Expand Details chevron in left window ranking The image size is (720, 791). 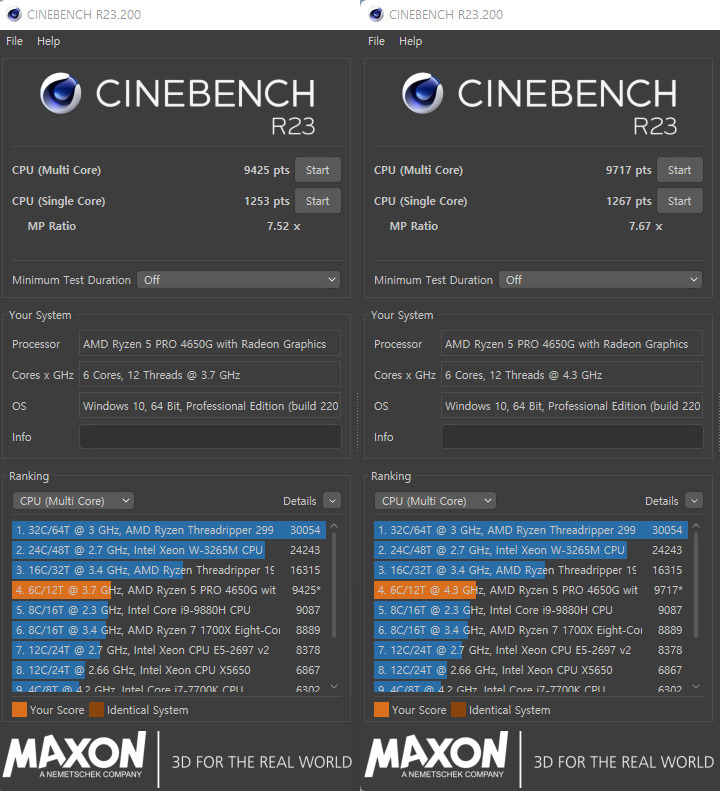pyautogui.click(x=332, y=501)
